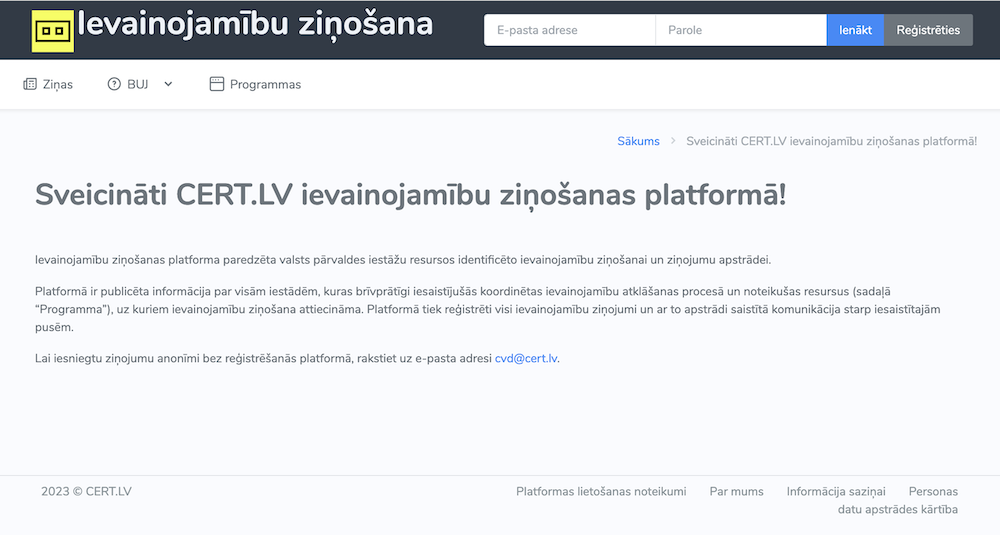1000x535 pixels.
Task: Click the Ievainojamību ziņošana site title
Action: tap(255, 26)
